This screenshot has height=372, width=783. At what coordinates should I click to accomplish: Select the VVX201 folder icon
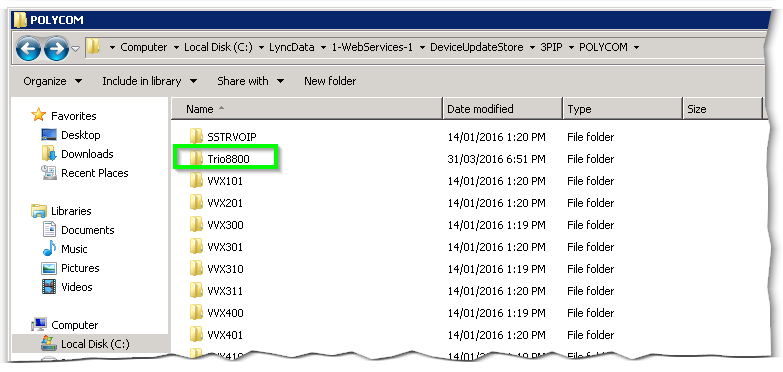pos(196,202)
